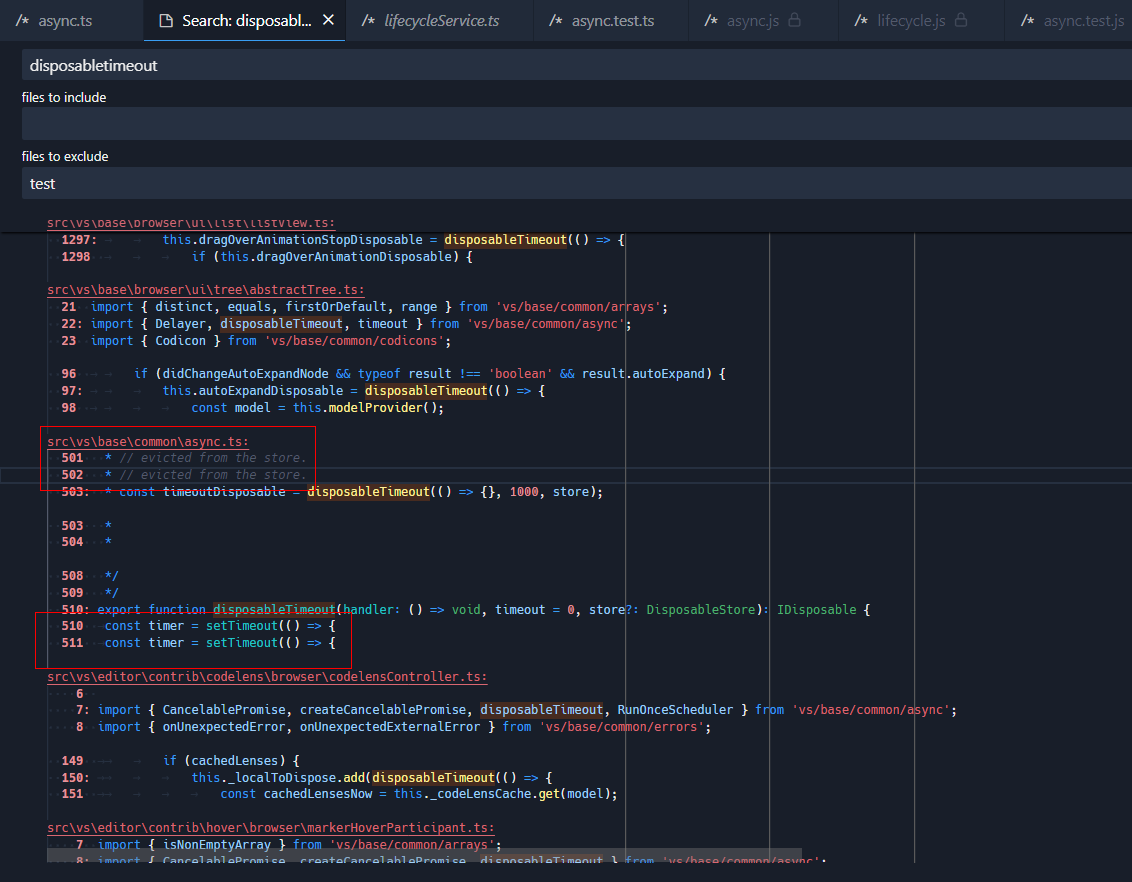Viewport: 1132px width, 882px height.
Task: Click line 21 import distinct, equals
Action: coord(365,307)
